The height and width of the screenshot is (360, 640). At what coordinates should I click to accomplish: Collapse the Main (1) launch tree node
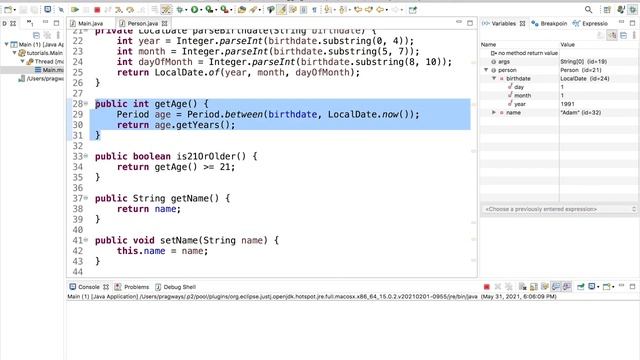point(7,44)
